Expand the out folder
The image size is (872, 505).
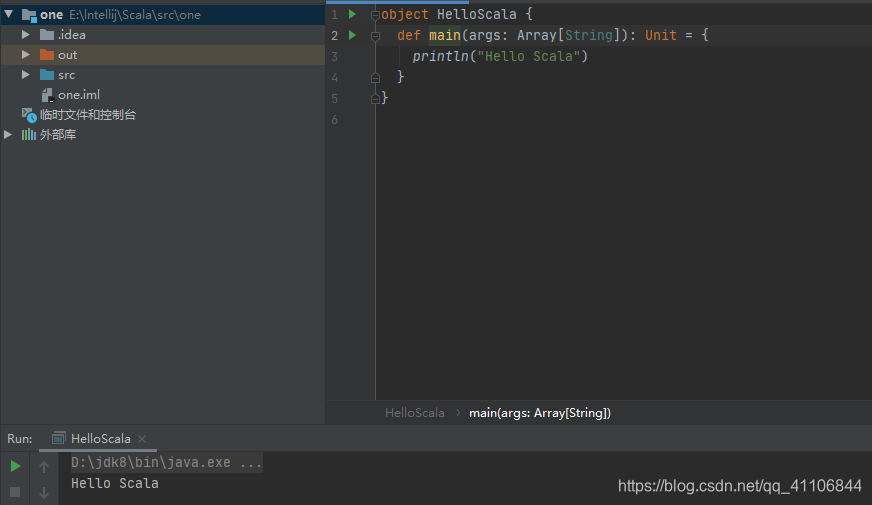26,55
